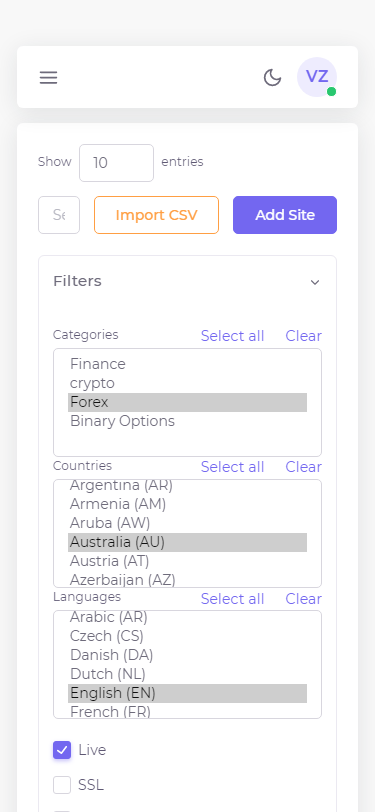The image size is (375, 812).
Task: Open the hamburger navigation menu
Action: point(49,78)
